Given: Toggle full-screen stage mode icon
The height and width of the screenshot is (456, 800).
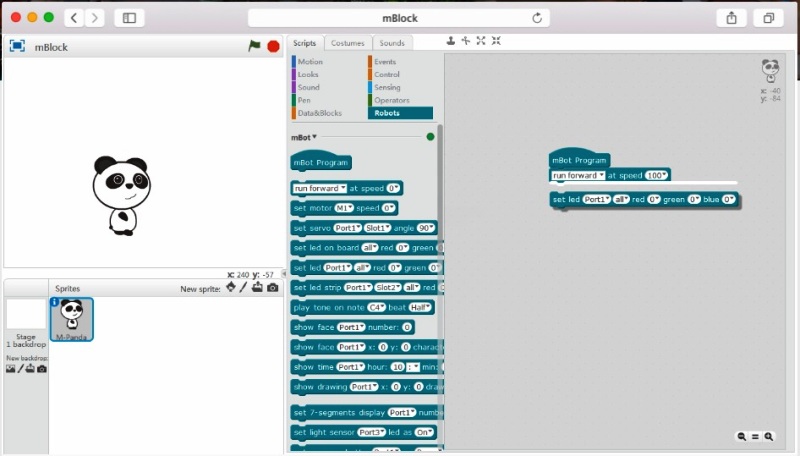Looking at the screenshot, I should tap(17, 46).
